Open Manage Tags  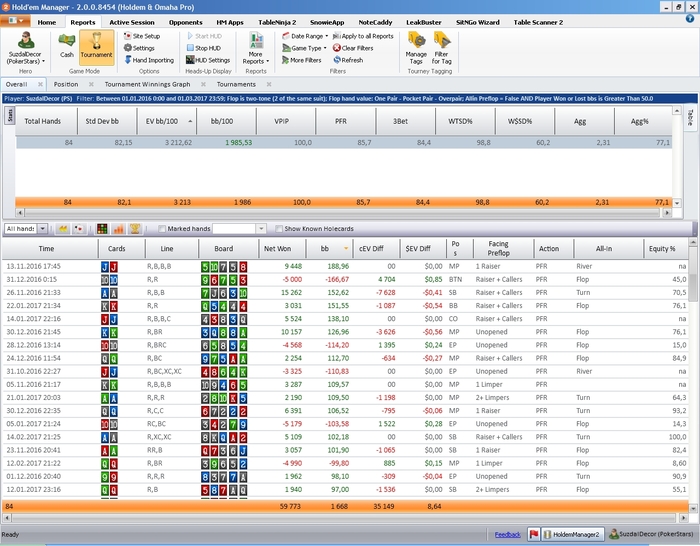(x=416, y=48)
